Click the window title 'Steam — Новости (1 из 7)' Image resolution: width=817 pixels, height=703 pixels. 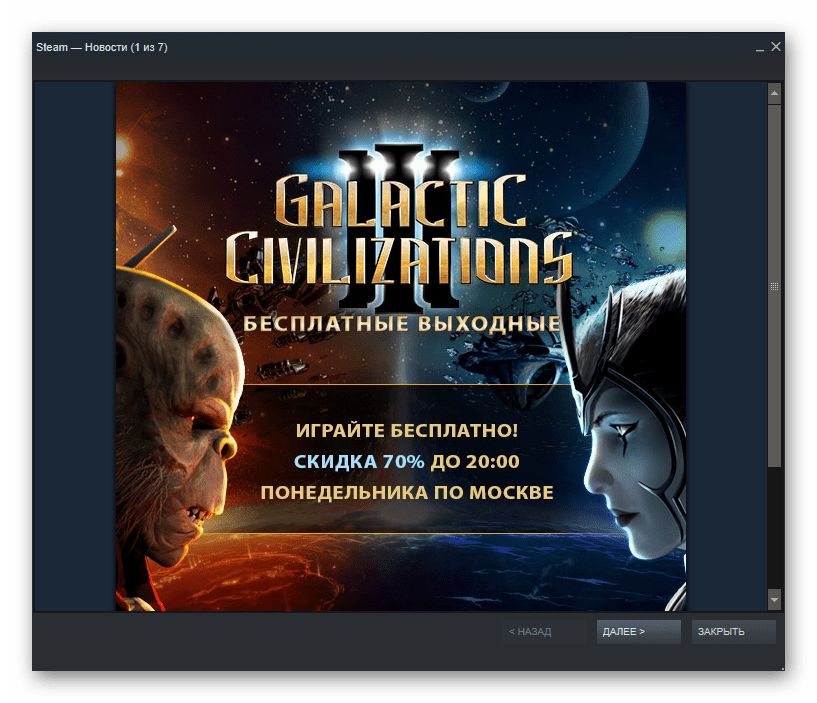(102, 47)
